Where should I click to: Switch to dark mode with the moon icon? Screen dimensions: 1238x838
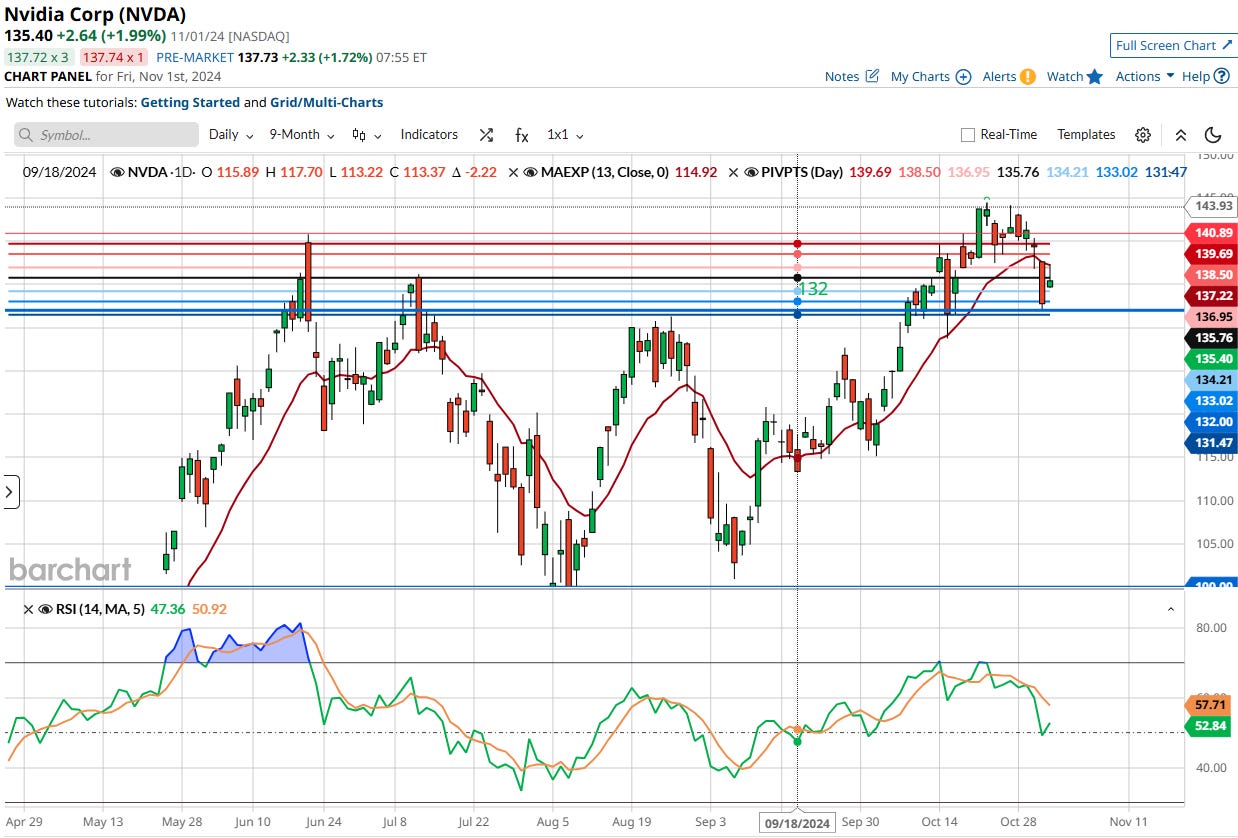point(1214,135)
